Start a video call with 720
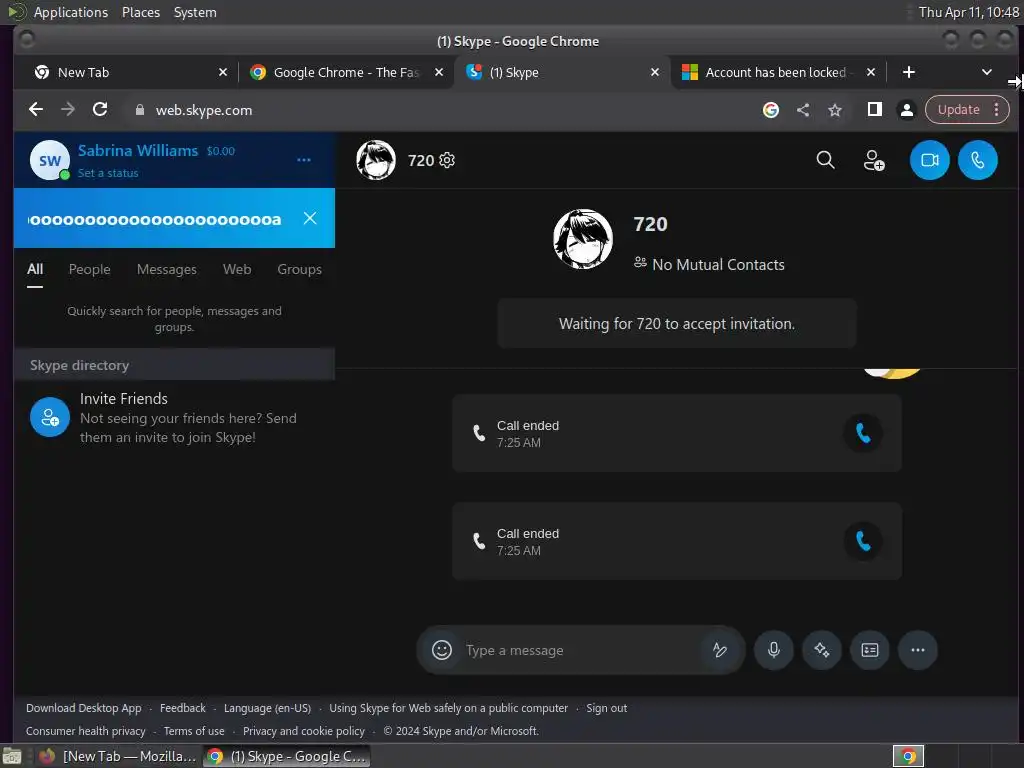The width and height of the screenshot is (1024, 768). pyautogui.click(x=929, y=160)
